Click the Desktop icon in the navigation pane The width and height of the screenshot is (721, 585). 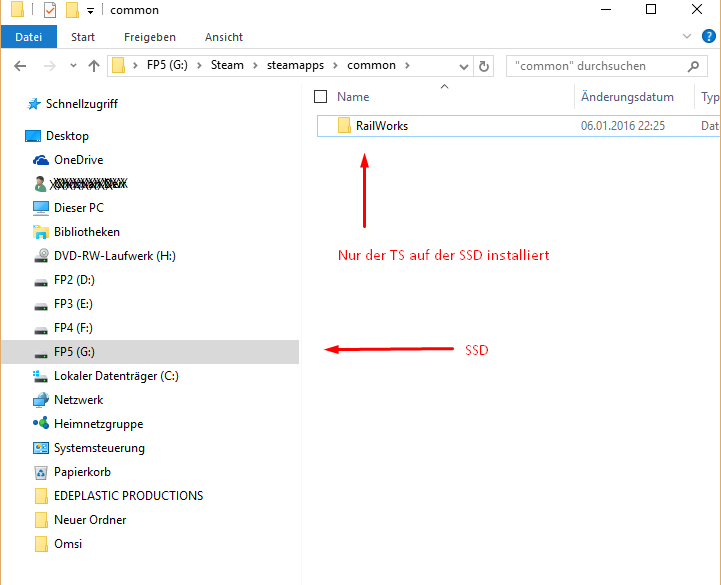pos(33,136)
